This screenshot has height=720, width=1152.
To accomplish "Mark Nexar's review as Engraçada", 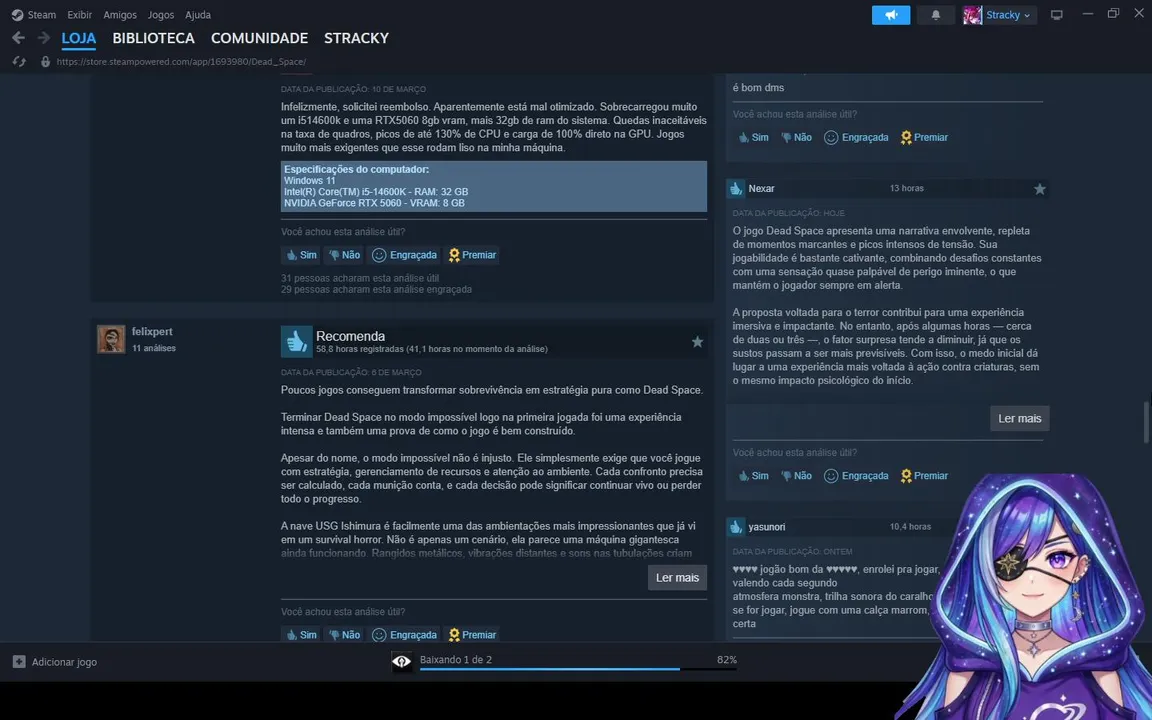I will [x=856, y=476].
